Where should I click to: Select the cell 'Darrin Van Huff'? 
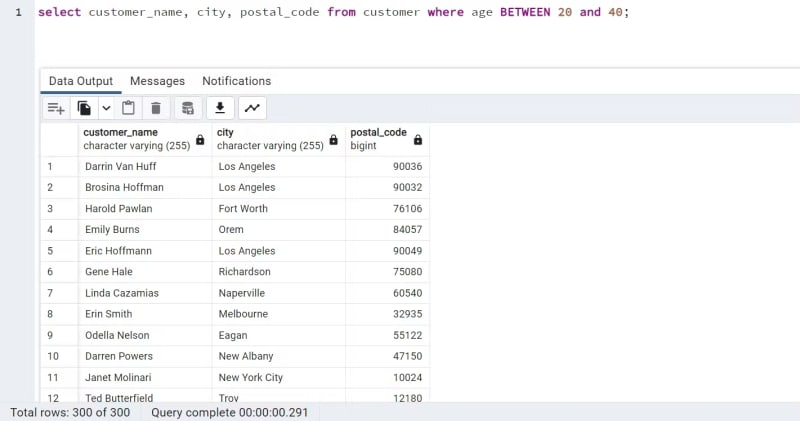[x=145, y=166]
